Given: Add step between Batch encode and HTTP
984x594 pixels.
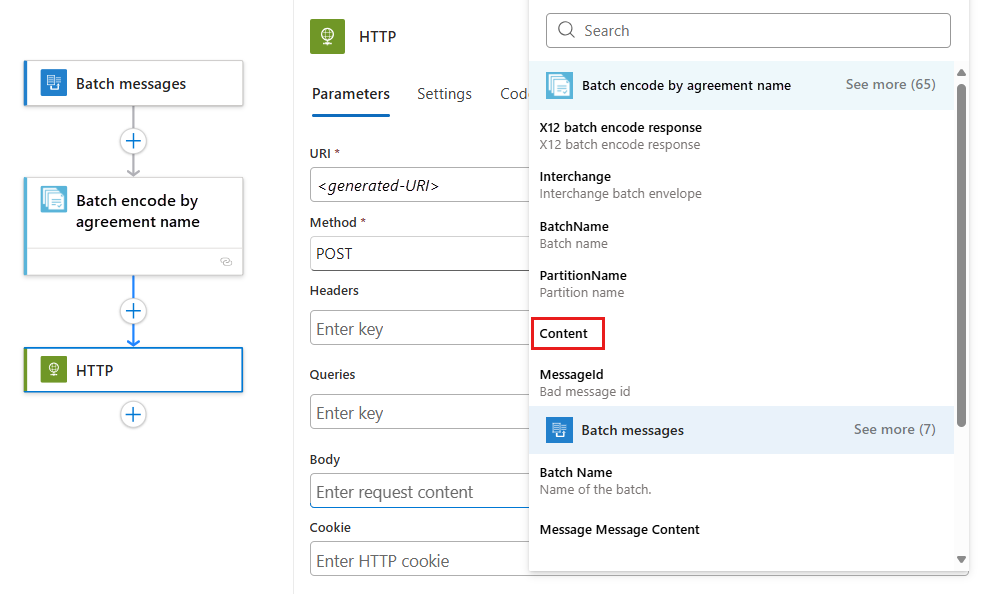Looking at the screenshot, I should click(x=134, y=311).
